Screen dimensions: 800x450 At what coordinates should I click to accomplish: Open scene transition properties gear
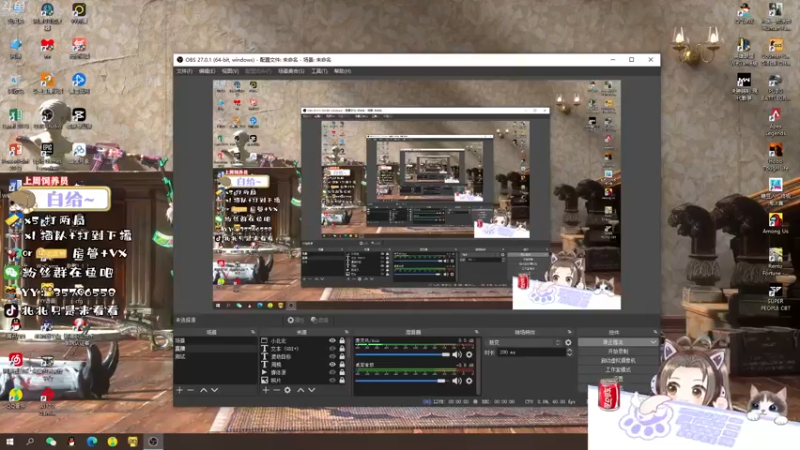click(x=568, y=342)
